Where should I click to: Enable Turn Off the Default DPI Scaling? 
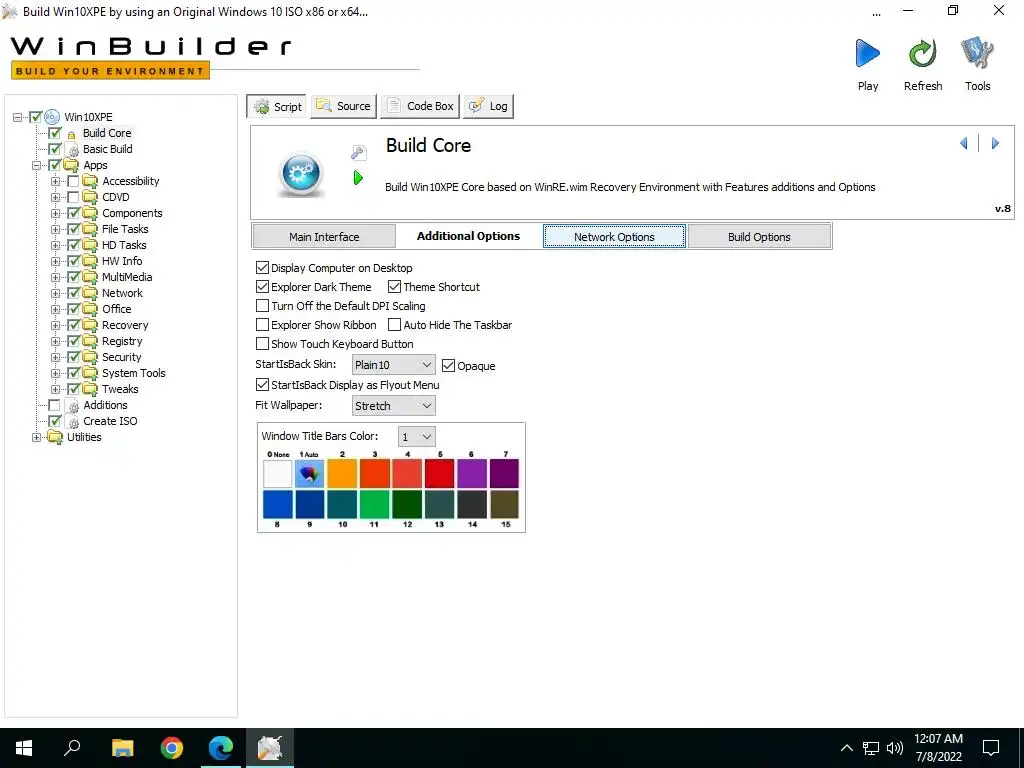tap(263, 306)
